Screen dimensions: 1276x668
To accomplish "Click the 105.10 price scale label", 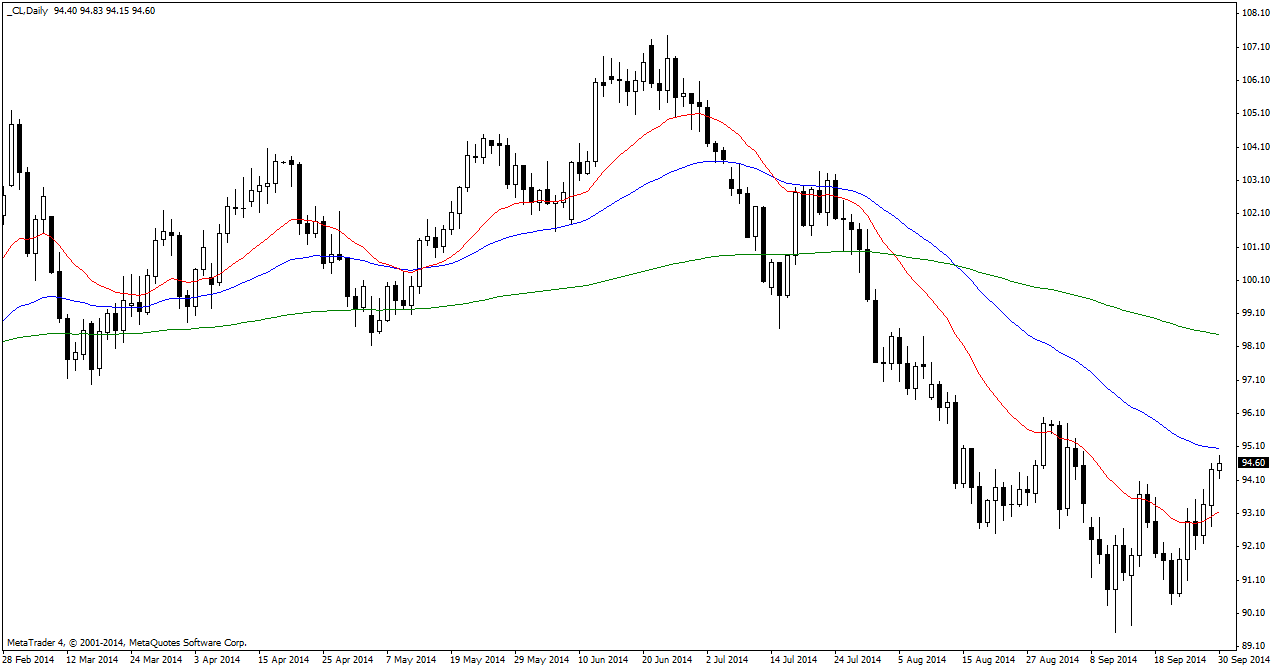I will click(1254, 113).
